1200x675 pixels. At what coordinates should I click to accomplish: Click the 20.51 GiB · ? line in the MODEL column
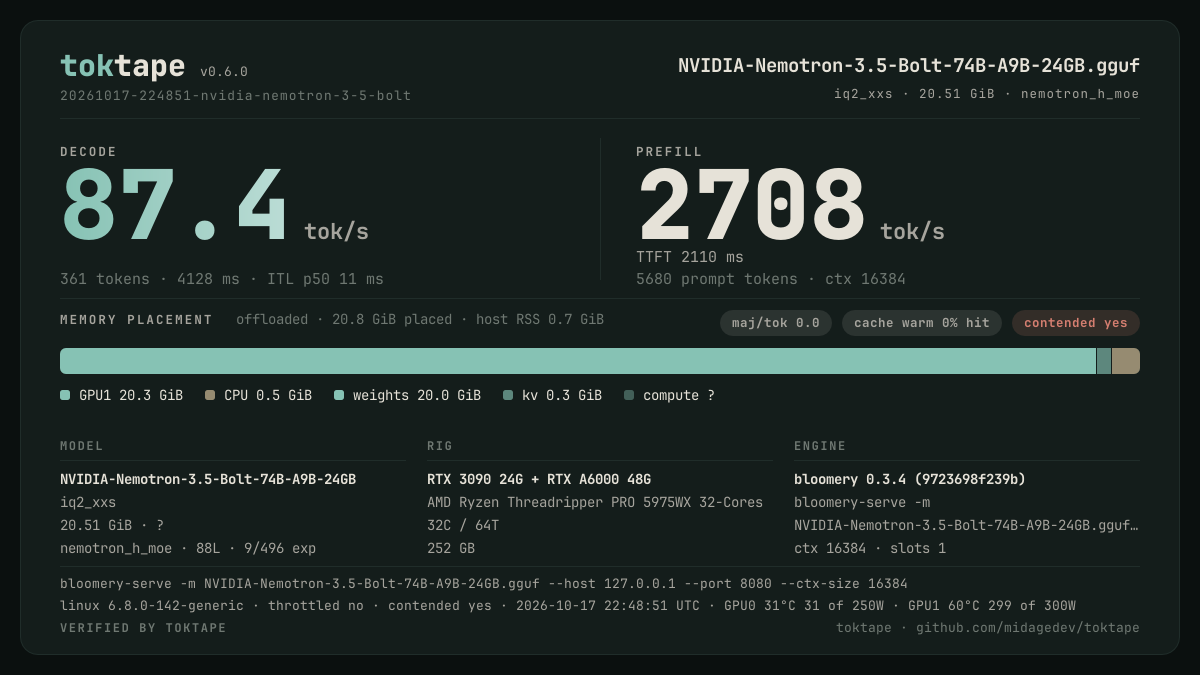click(112, 525)
